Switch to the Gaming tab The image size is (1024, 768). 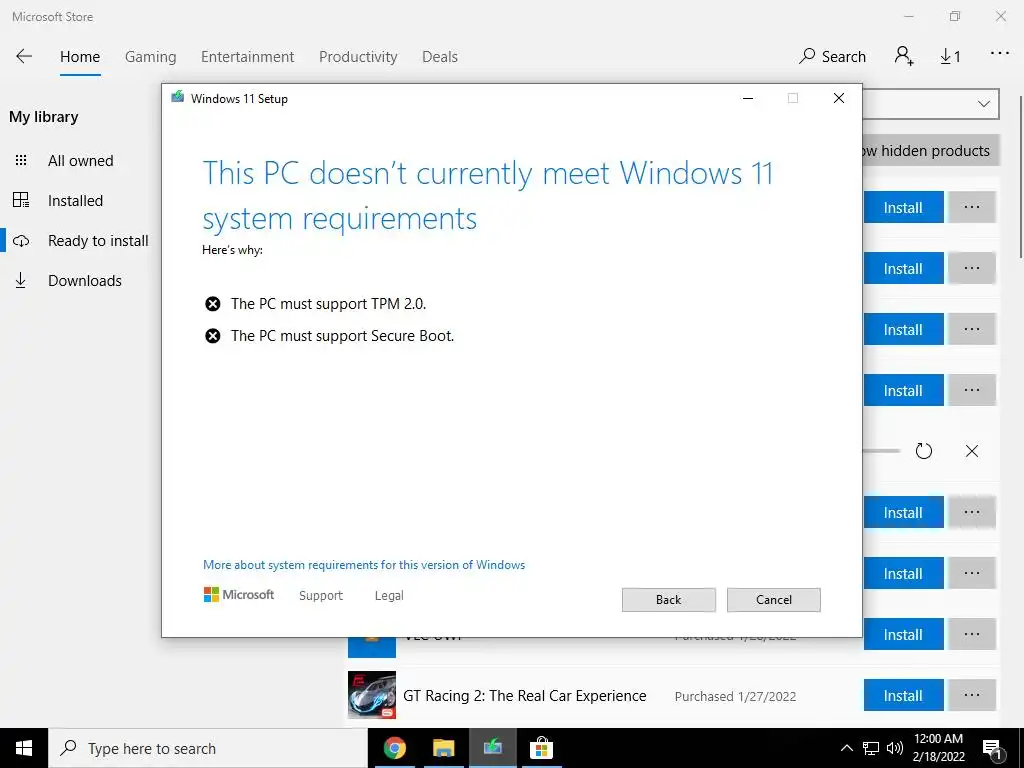coord(150,57)
